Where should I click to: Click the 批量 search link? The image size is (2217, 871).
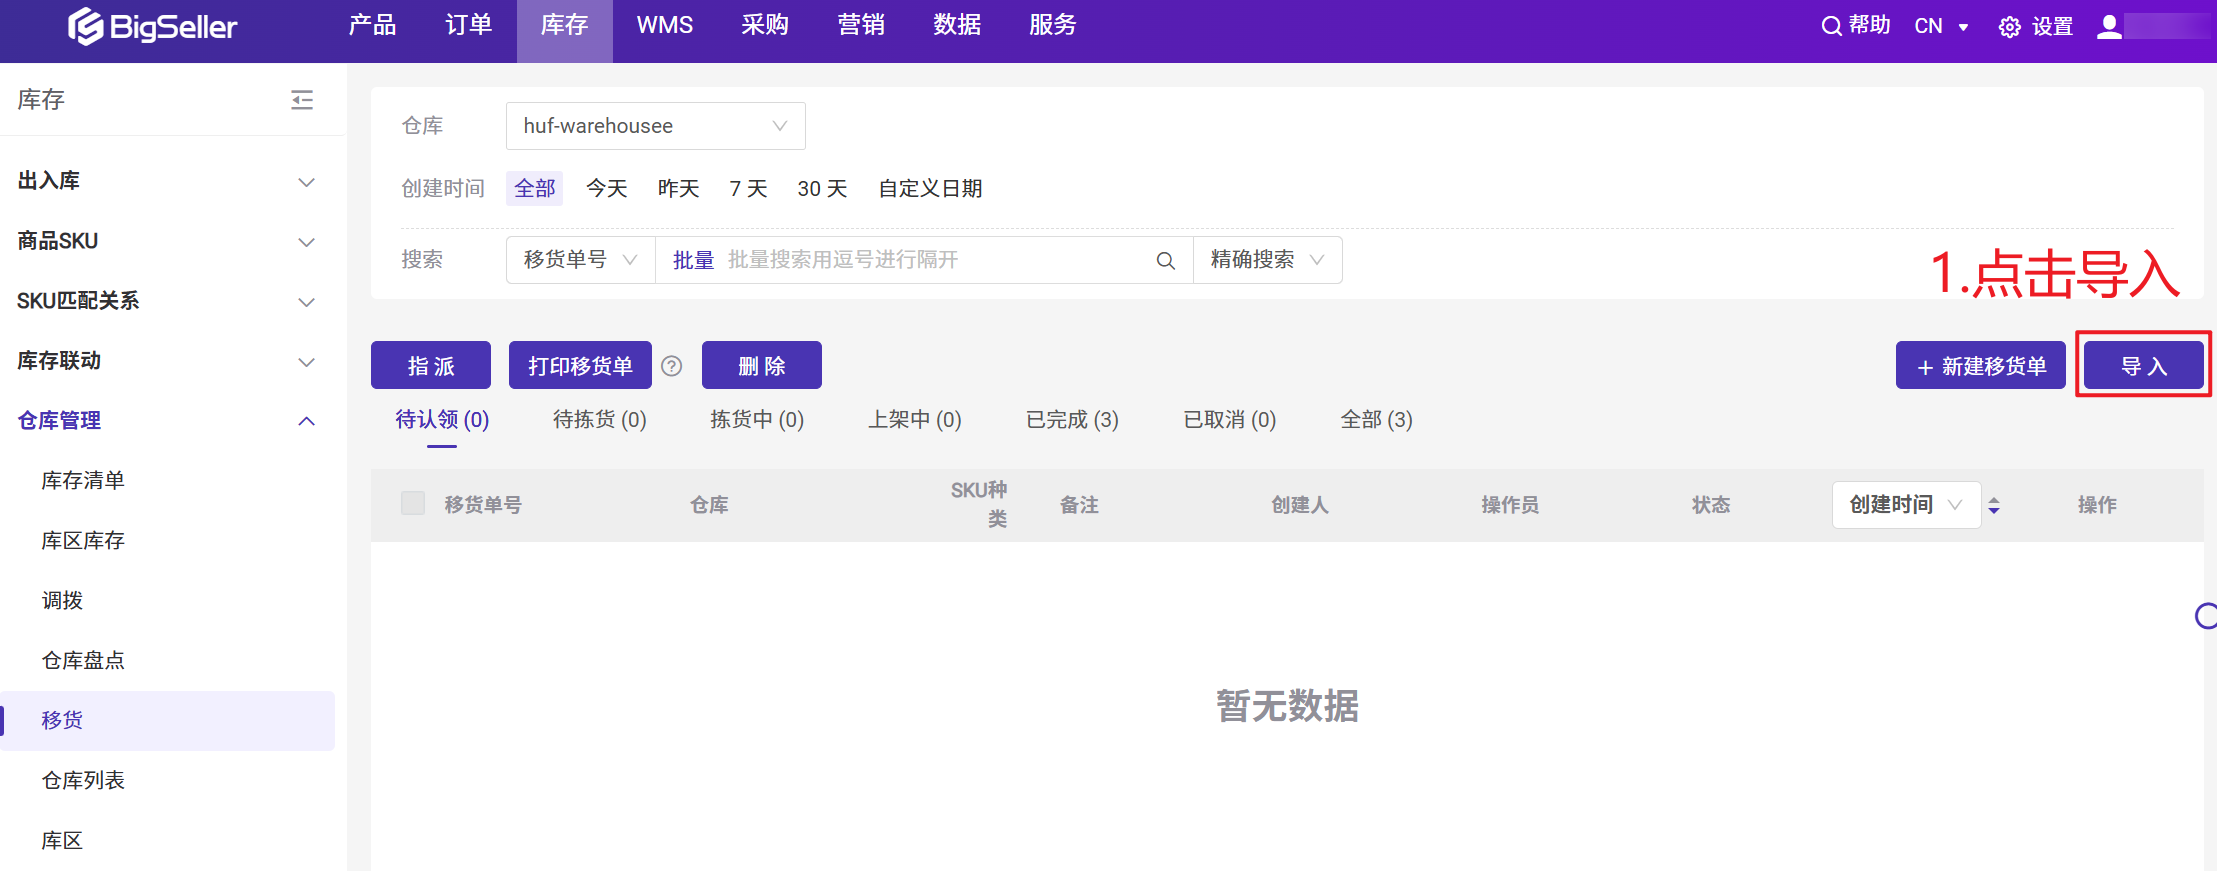[693, 260]
